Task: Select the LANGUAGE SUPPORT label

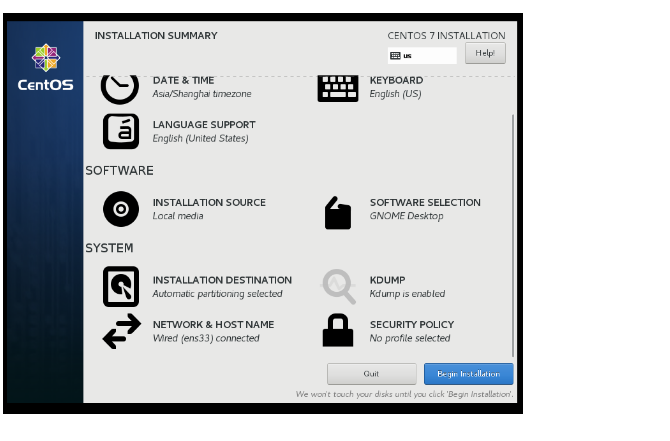Action: tap(204, 125)
